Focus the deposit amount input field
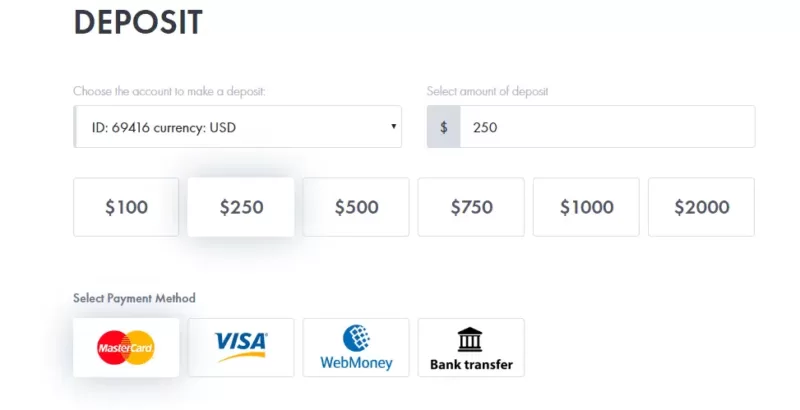This screenshot has width=800, height=410. click(606, 128)
